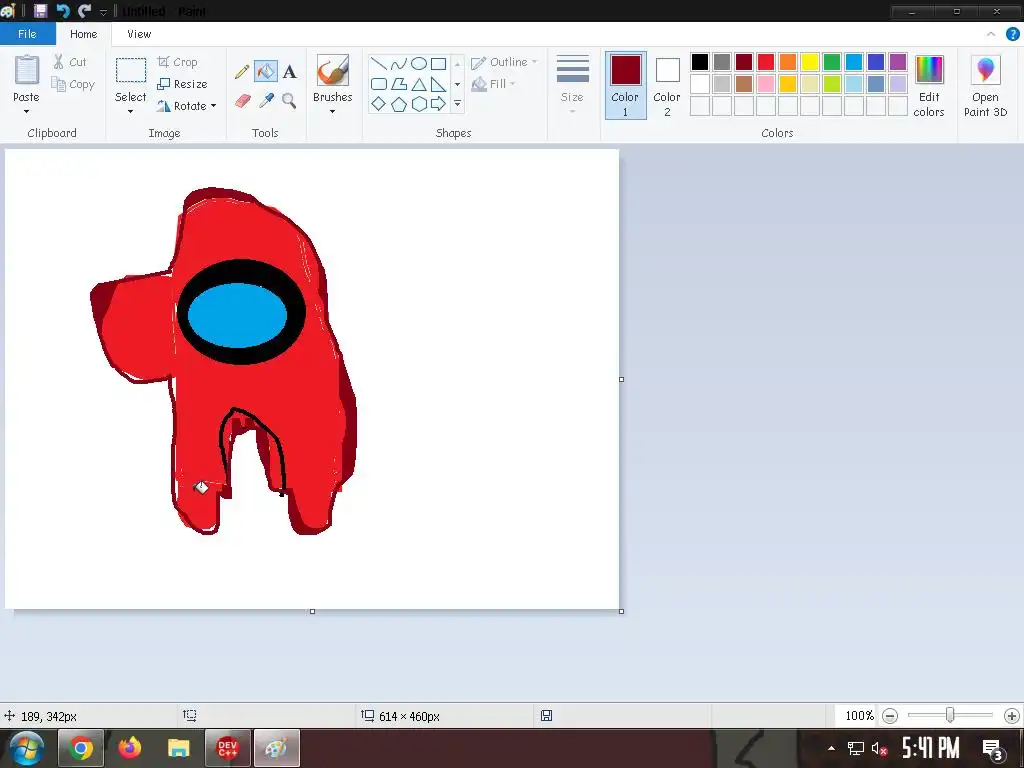Screen dimensions: 1024x768
Task: Pick the purple color swatch
Action: click(898, 62)
